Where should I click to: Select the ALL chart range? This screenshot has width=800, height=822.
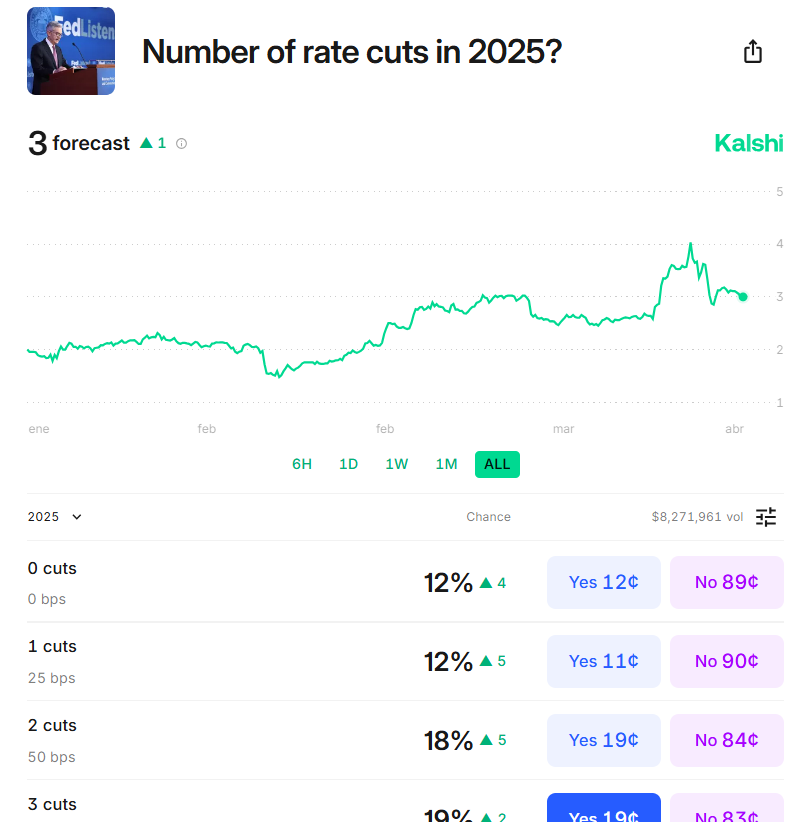pos(498,464)
